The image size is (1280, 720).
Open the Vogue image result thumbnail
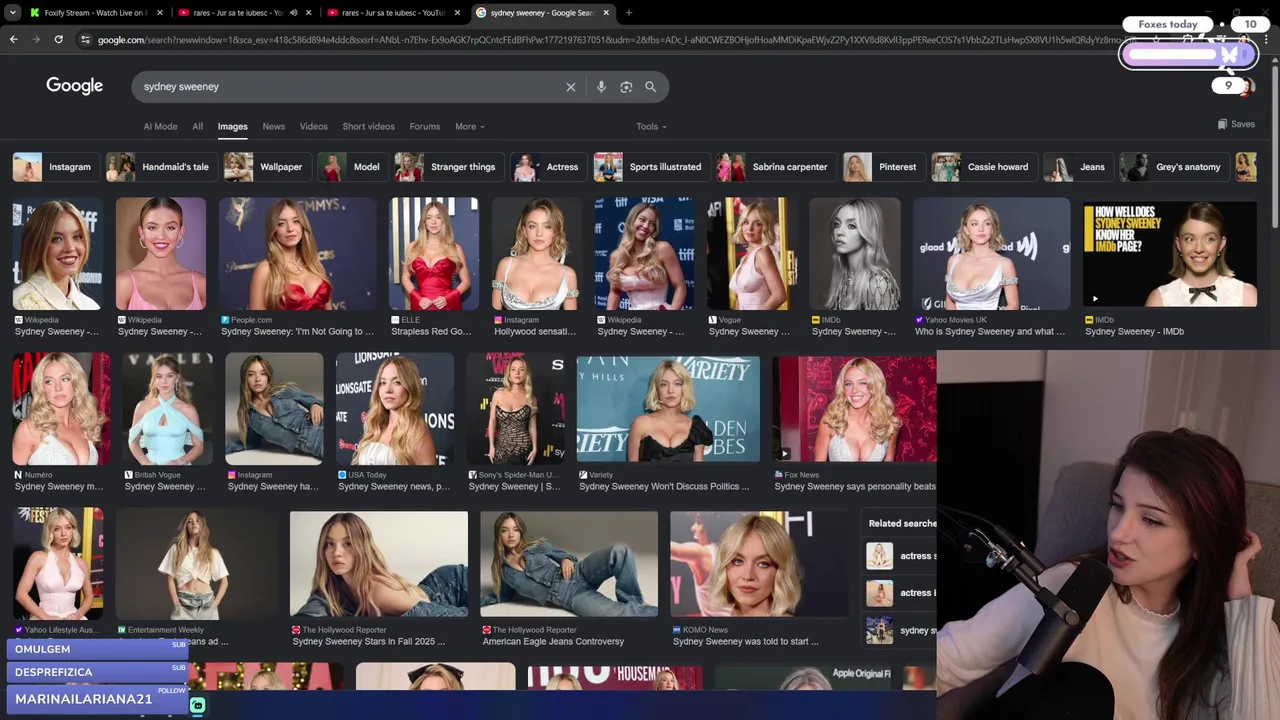click(752, 254)
